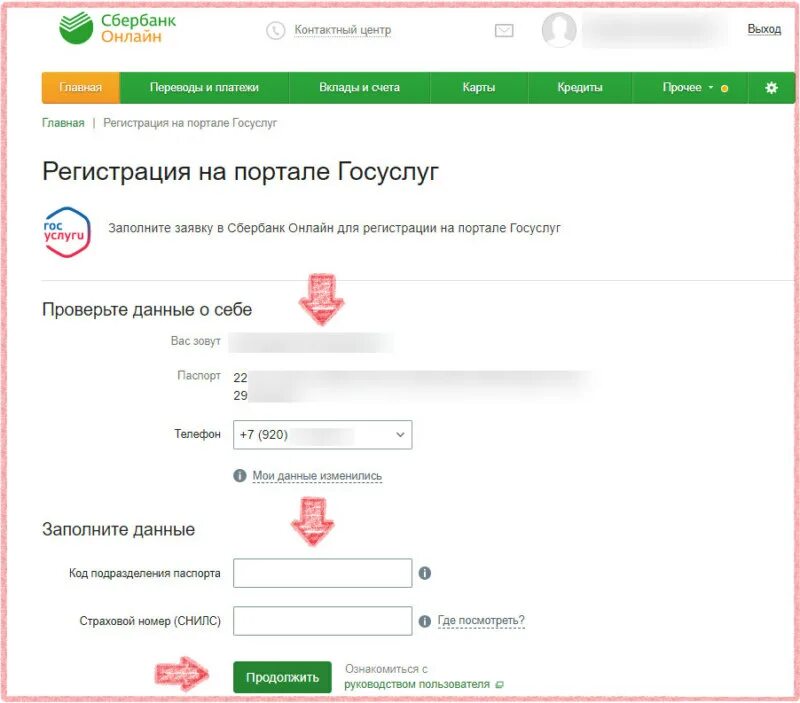Image resolution: width=800 pixels, height=703 pixels.
Task: Click the Госуслуги logo icon
Action: (67, 232)
